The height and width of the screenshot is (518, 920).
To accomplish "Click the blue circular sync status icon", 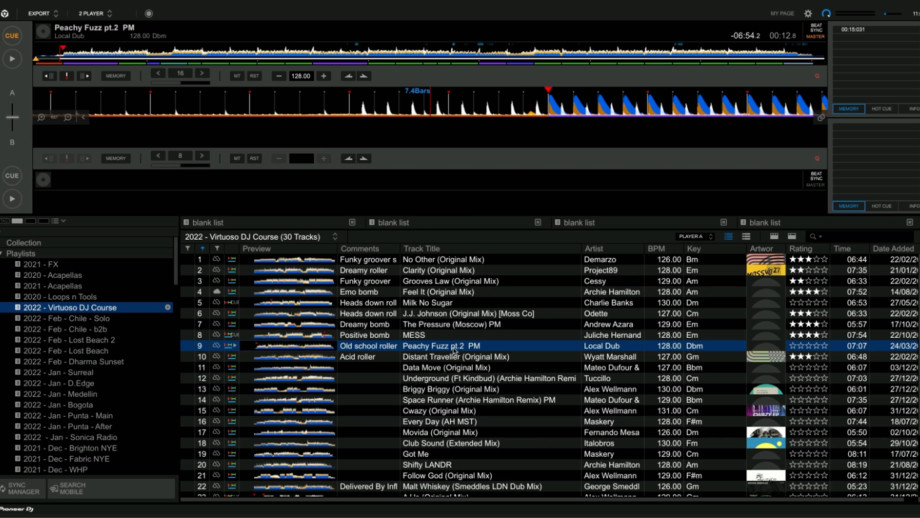I will [826, 13].
